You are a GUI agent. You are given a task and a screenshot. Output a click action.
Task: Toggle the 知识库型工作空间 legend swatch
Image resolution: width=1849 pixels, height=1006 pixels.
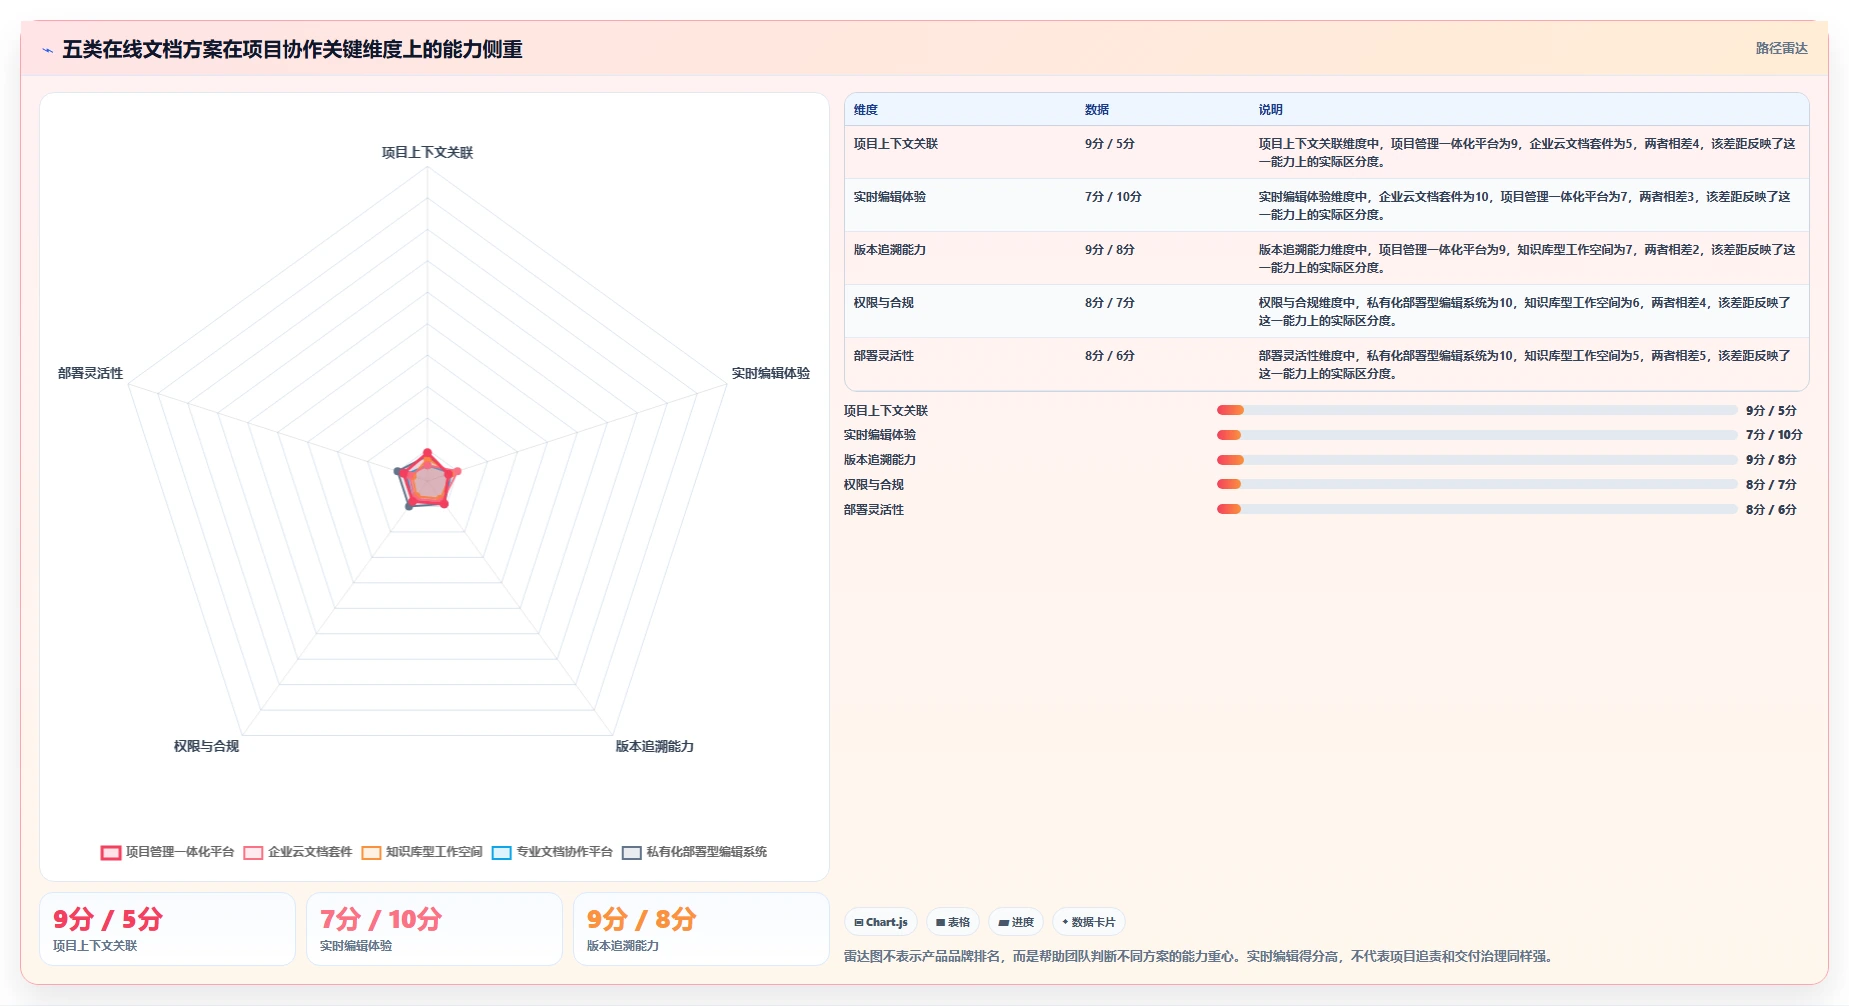pyautogui.click(x=371, y=853)
